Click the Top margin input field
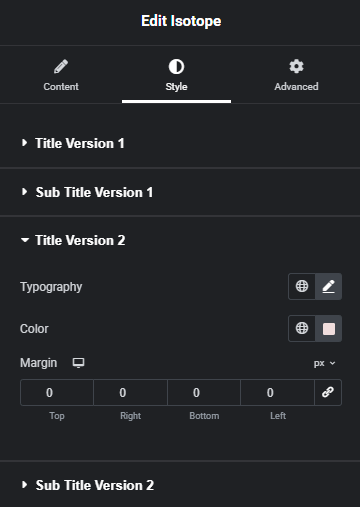The width and height of the screenshot is (360, 507). point(57,392)
